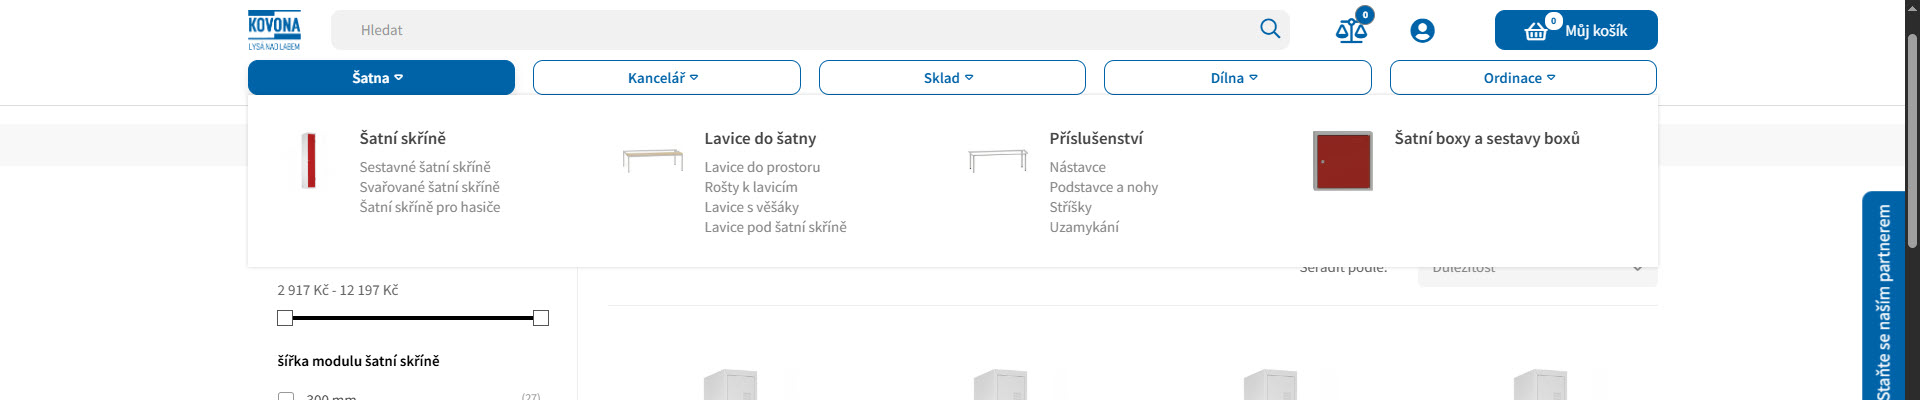
Task: Open the Ordinace menu
Action: click(1522, 78)
